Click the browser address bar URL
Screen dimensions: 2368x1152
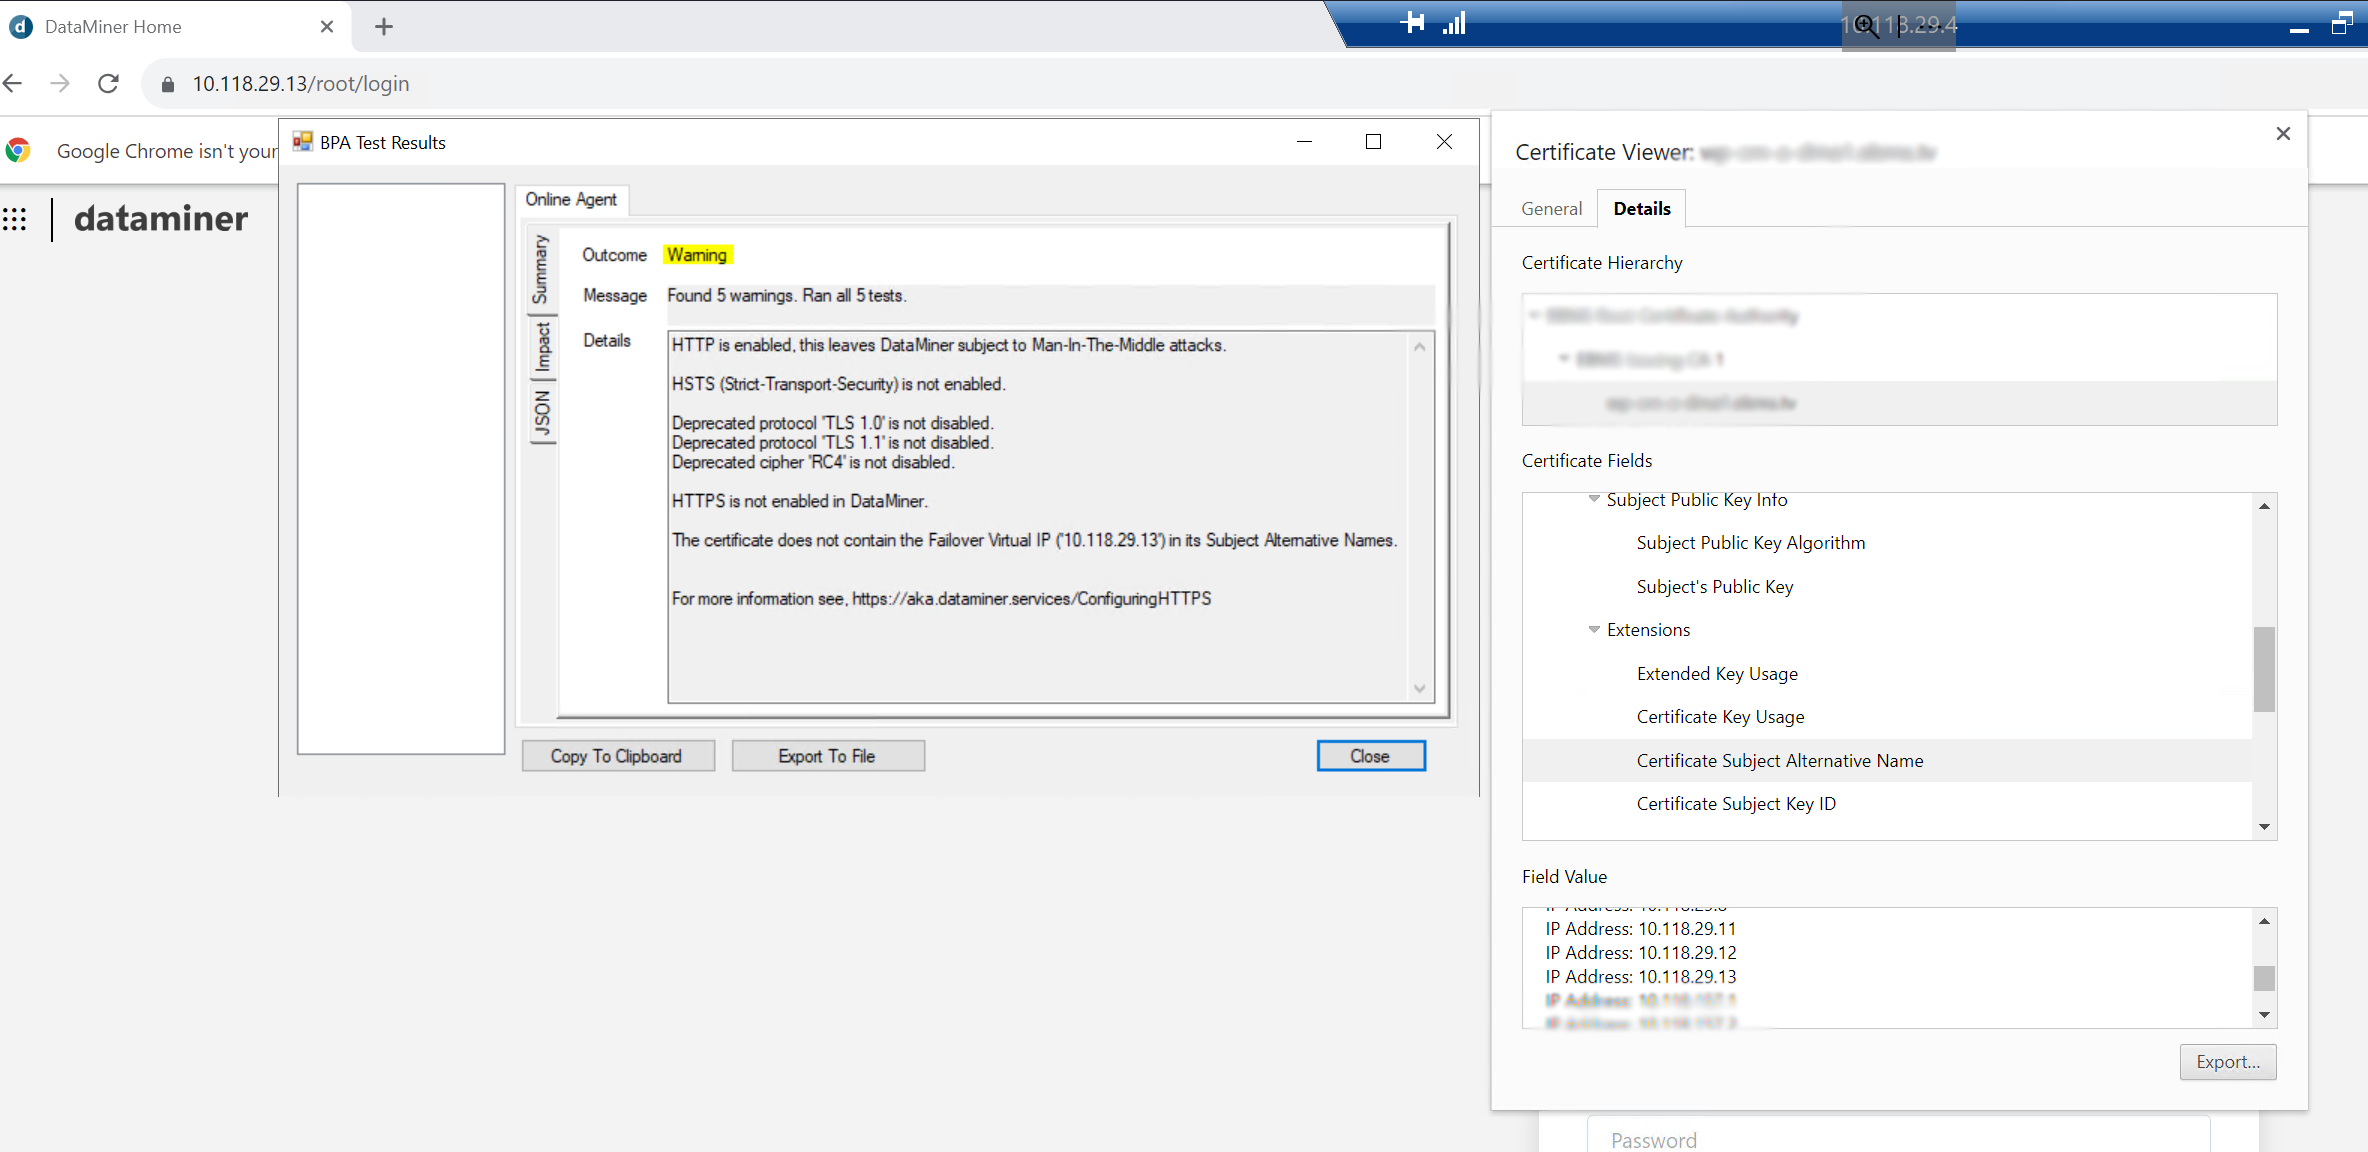pyautogui.click(x=301, y=84)
